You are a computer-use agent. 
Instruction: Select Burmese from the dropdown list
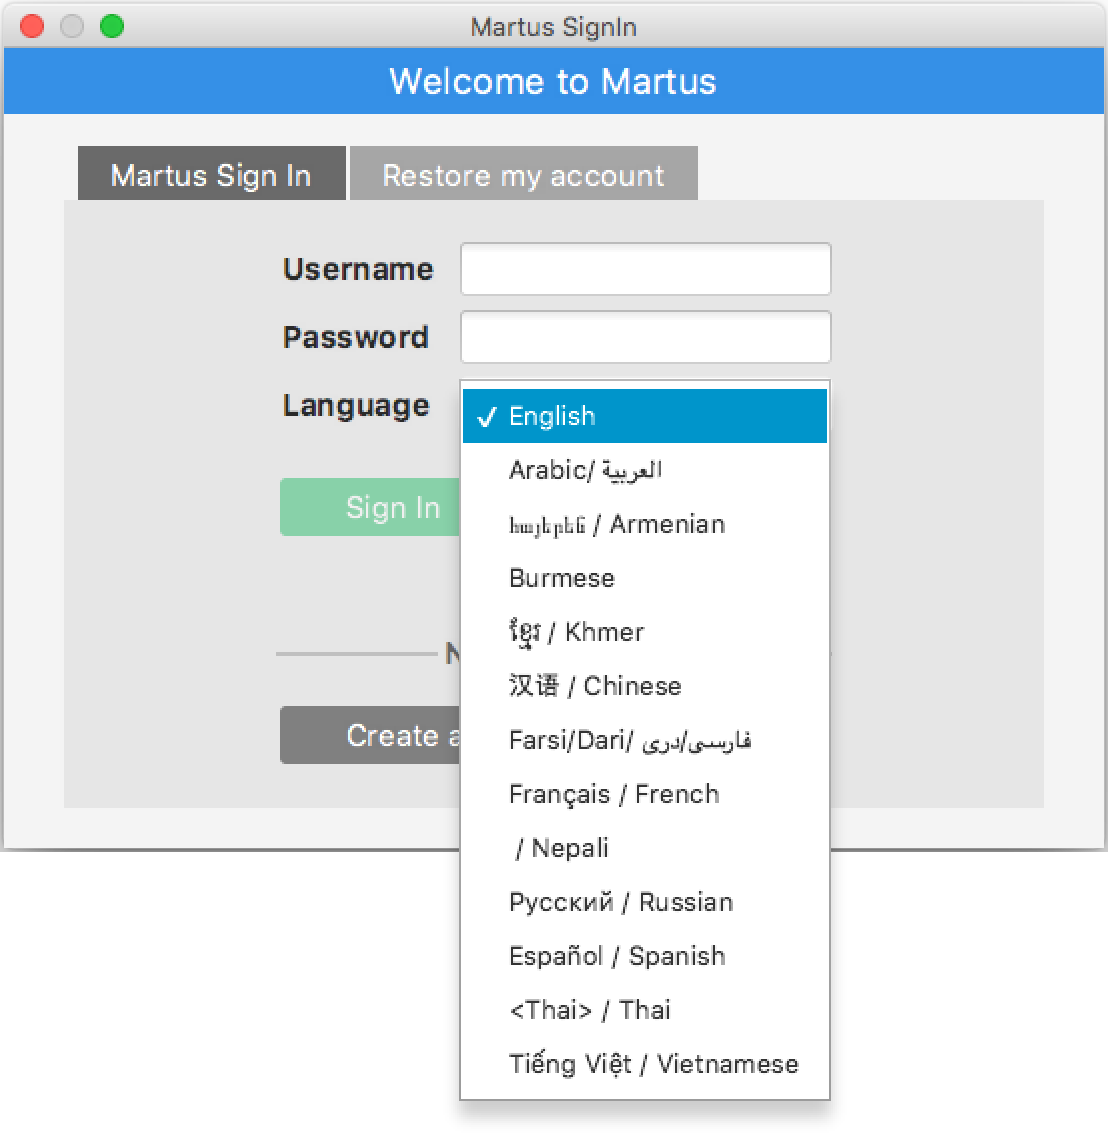pos(645,578)
